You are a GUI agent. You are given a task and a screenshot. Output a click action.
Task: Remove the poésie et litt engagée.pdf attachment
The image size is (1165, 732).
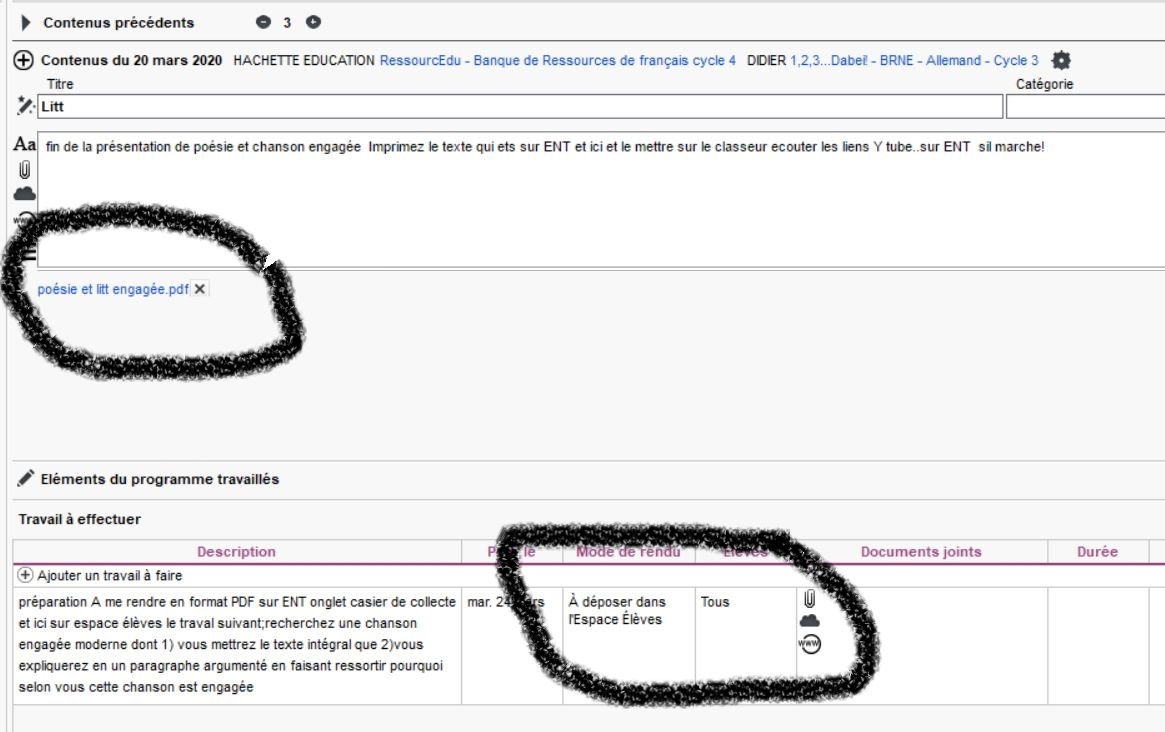(200, 290)
